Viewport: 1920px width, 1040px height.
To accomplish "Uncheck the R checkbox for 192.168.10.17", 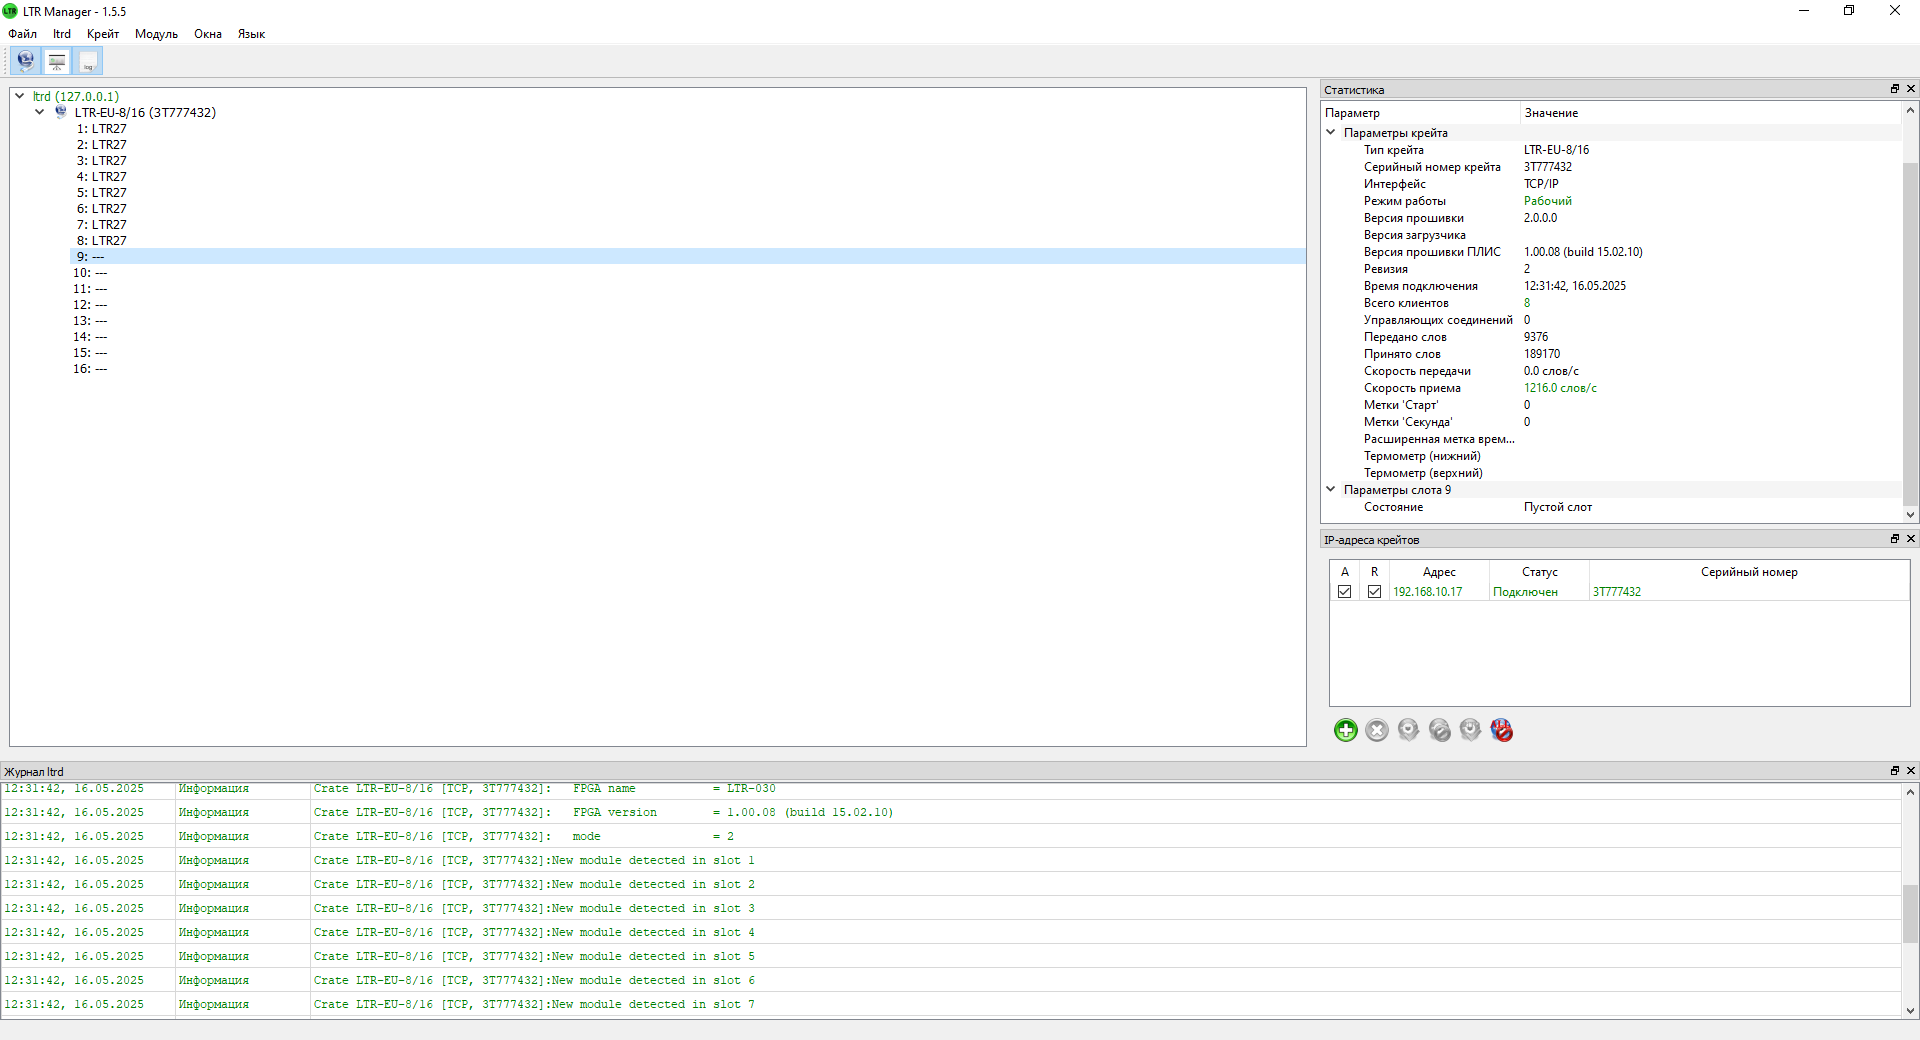I will (x=1374, y=591).
